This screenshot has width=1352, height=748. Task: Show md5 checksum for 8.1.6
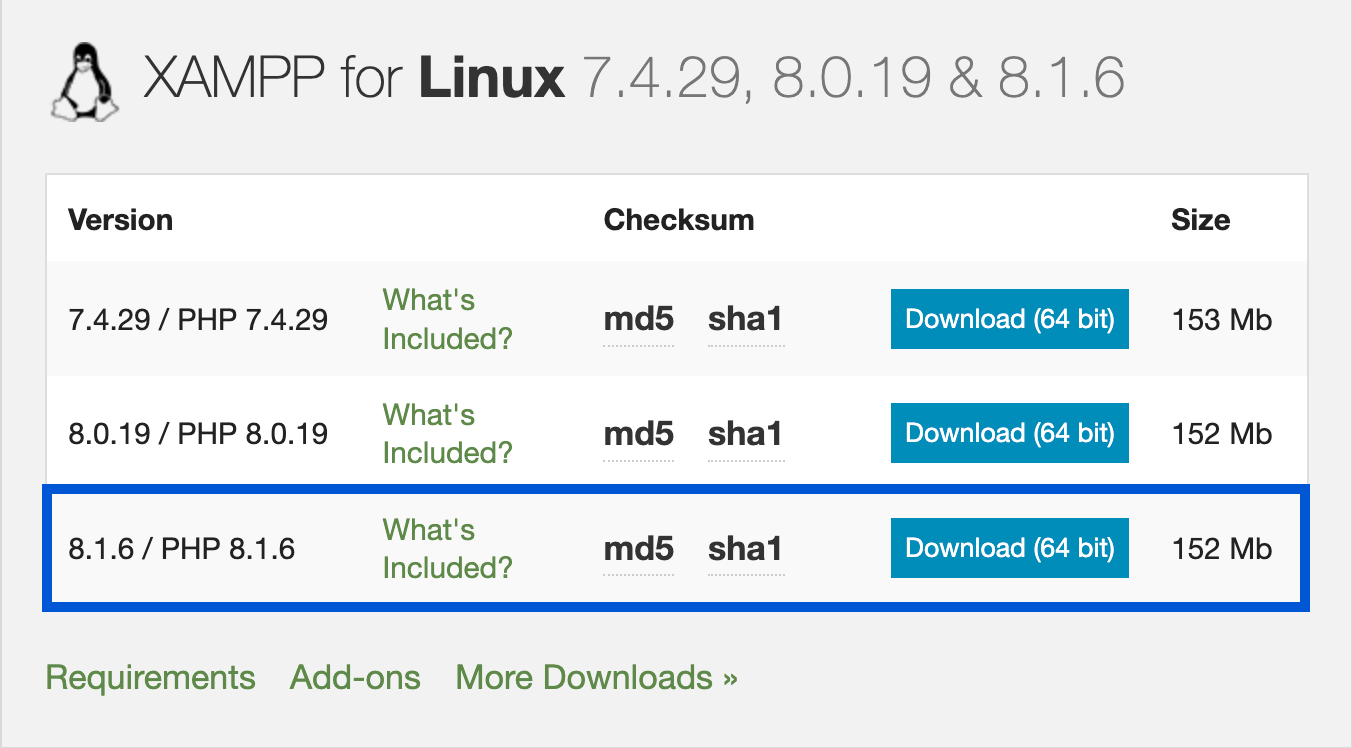(x=638, y=549)
